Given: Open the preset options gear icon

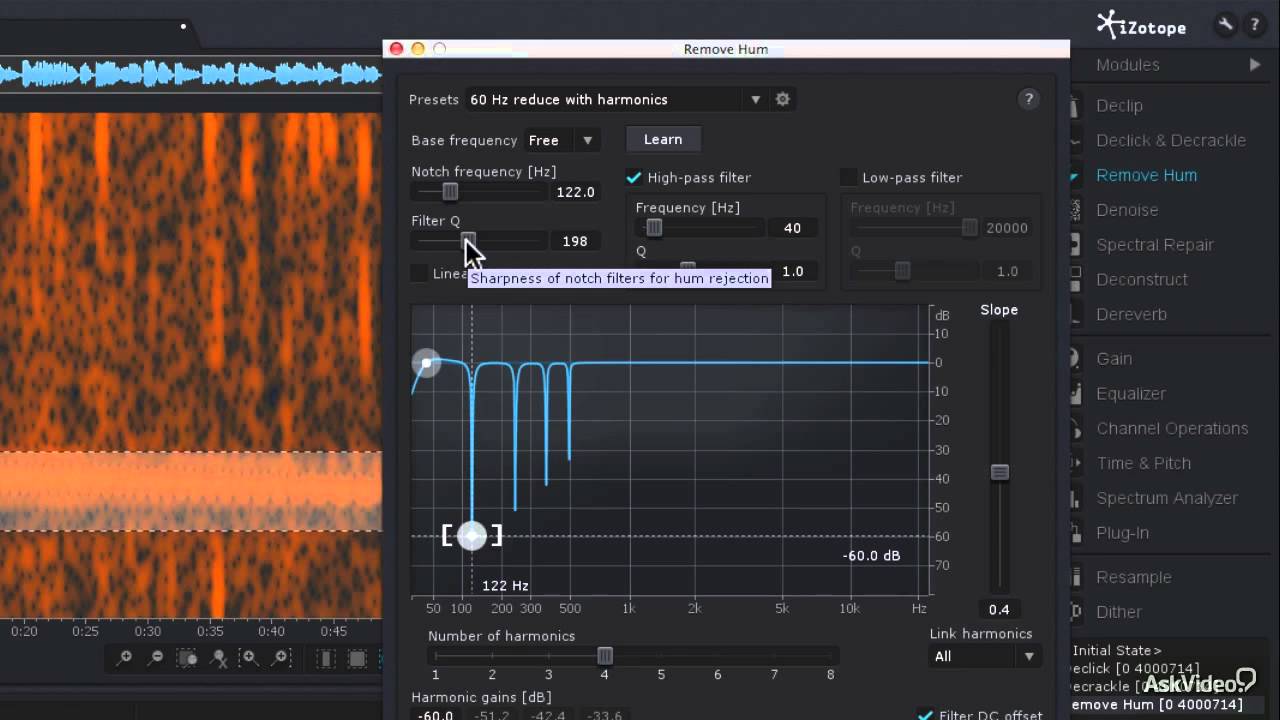Looking at the screenshot, I should tap(783, 99).
